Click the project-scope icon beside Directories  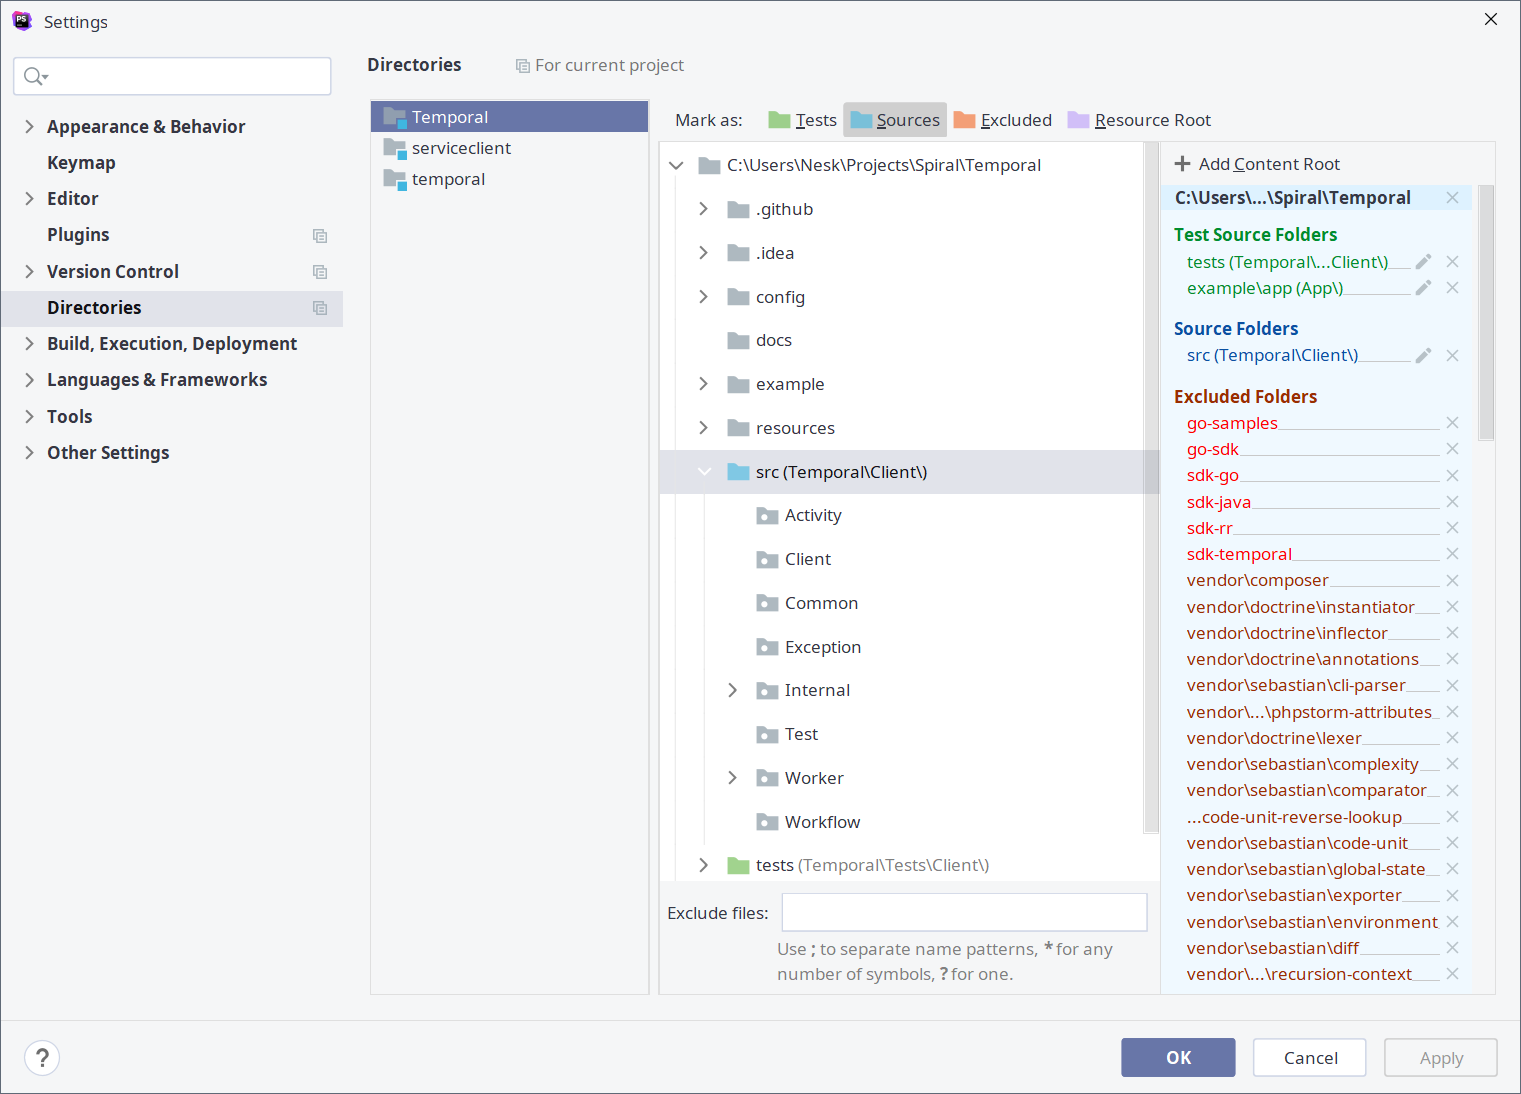tap(320, 308)
